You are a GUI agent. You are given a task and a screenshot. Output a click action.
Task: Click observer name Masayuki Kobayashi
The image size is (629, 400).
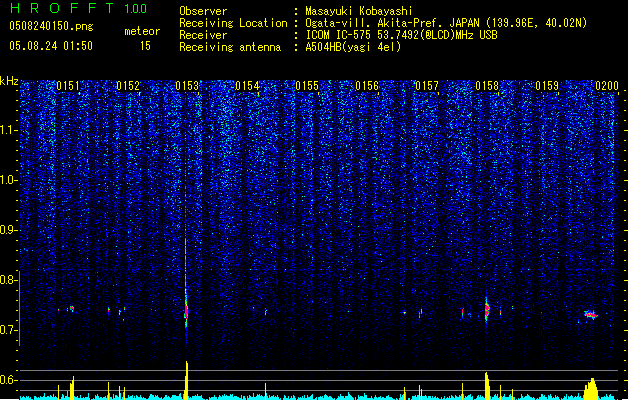359,11
